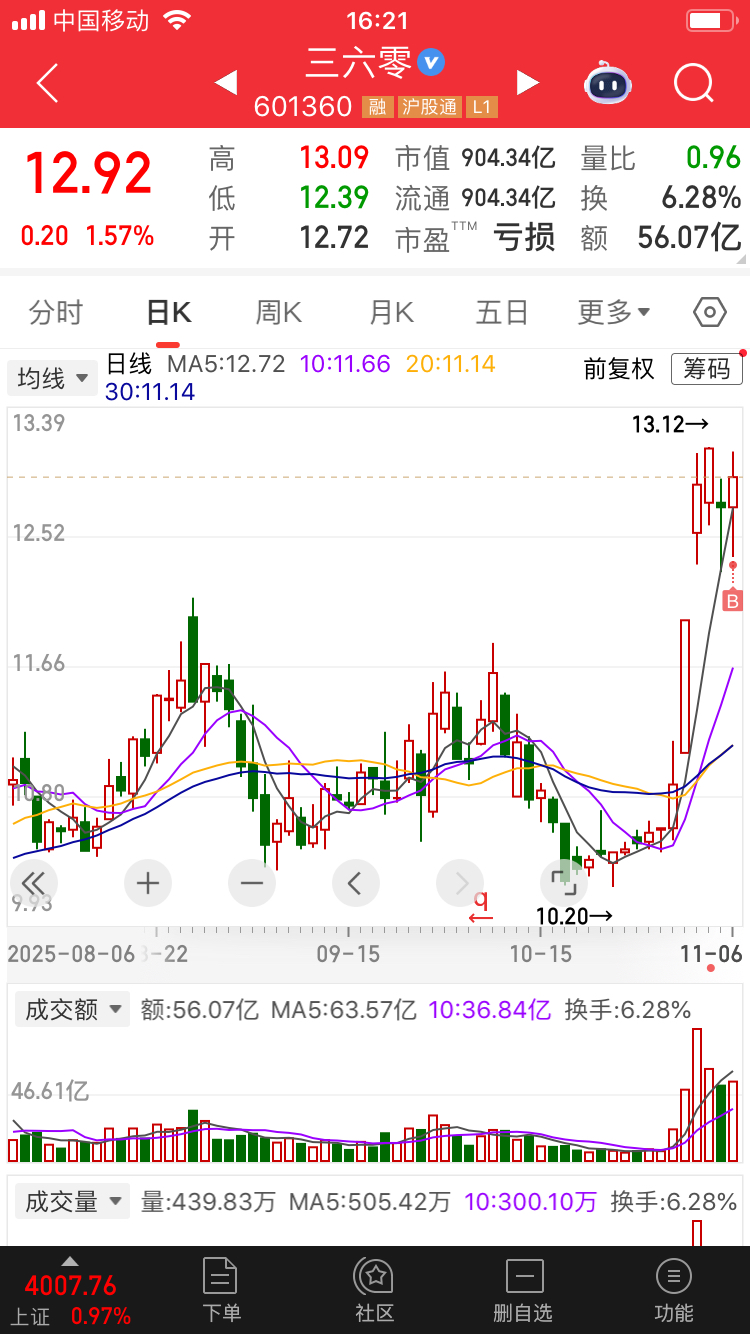The width and height of the screenshot is (750, 1334).
Task: Open the robot assistant icon
Action: tap(607, 83)
